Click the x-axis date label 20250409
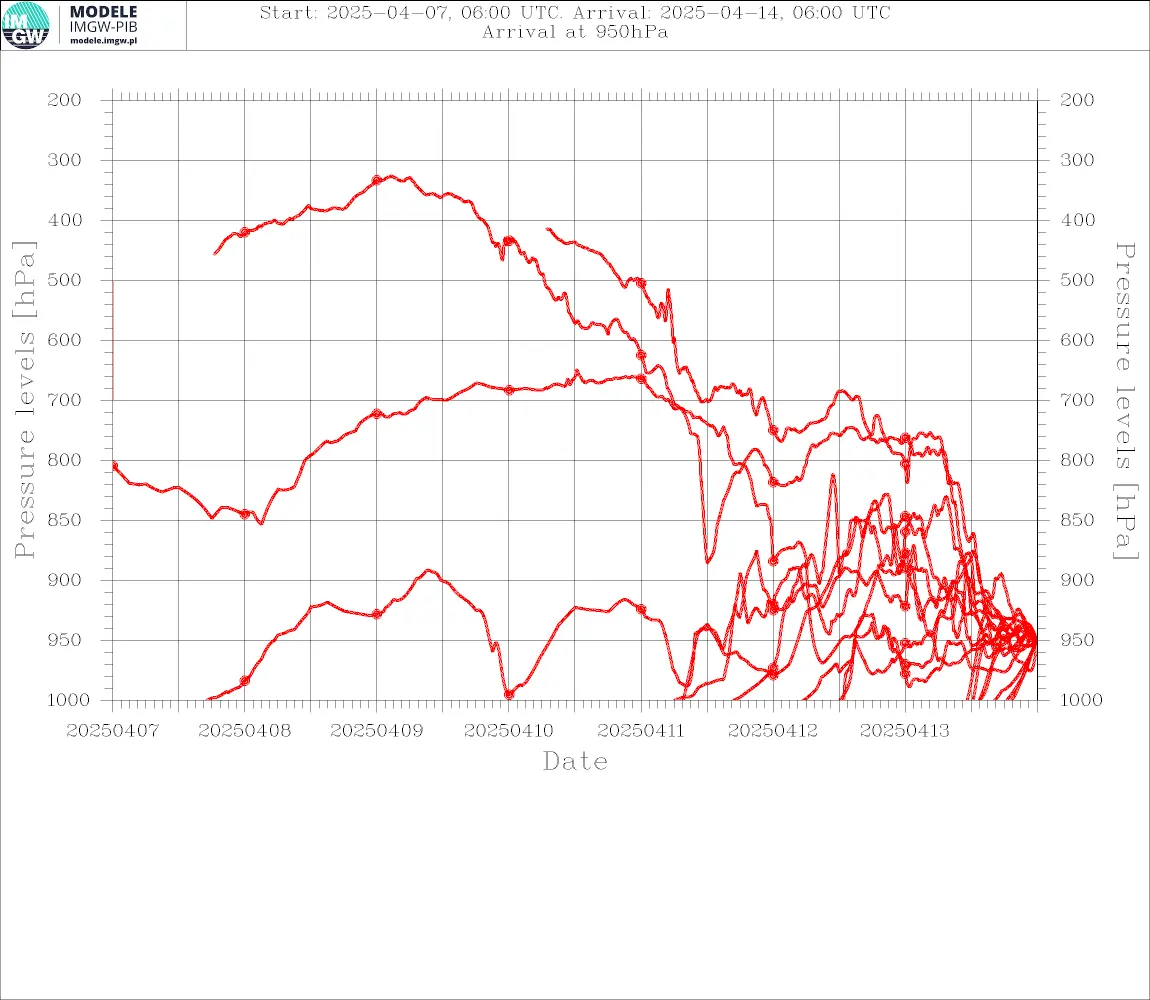 (x=376, y=731)
